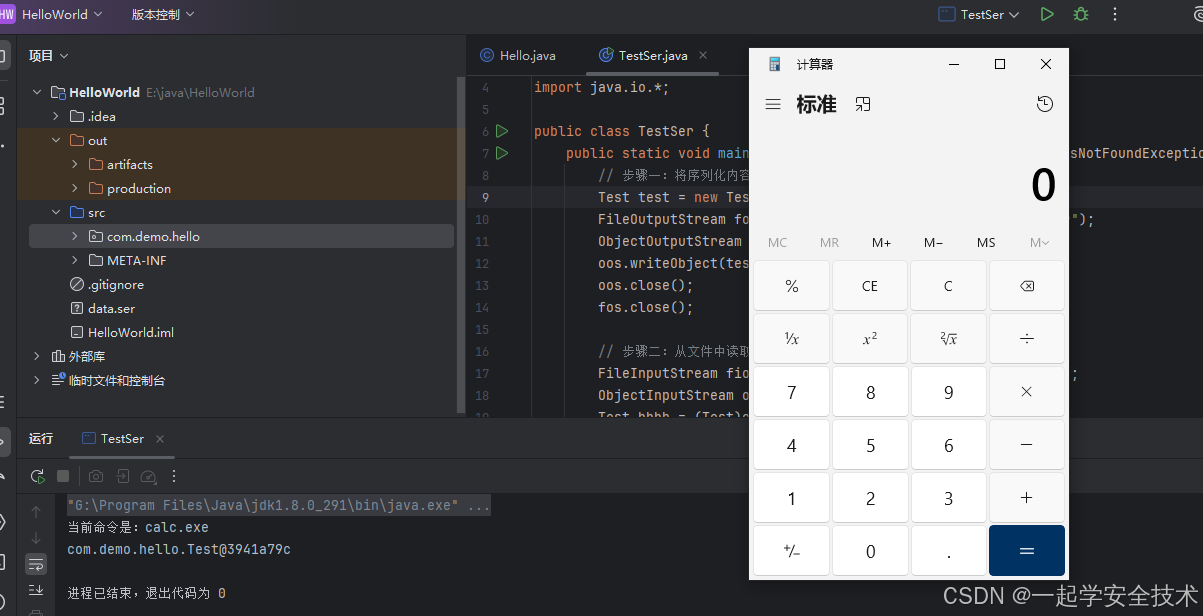Open the profiler gauge icon in Run toolbar
The width and height of the screenshot is (1203, 616).
point(148,477)
